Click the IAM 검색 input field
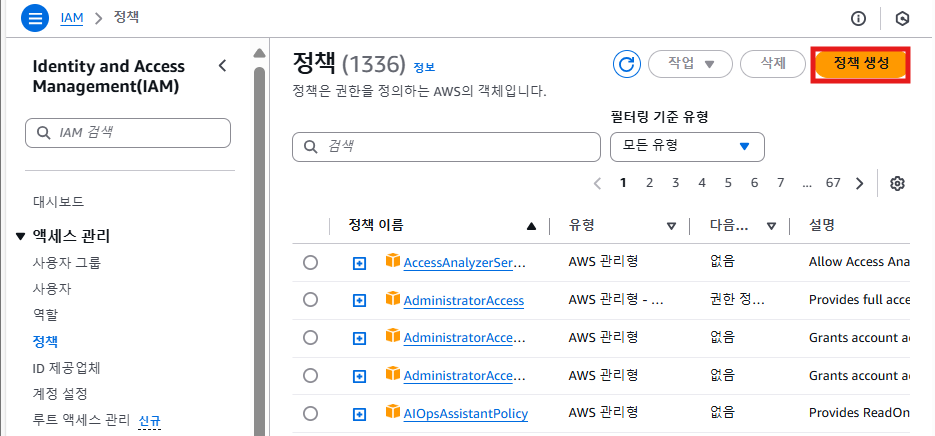This screenshot has width=935, height=436. click(x=128, y=133)
